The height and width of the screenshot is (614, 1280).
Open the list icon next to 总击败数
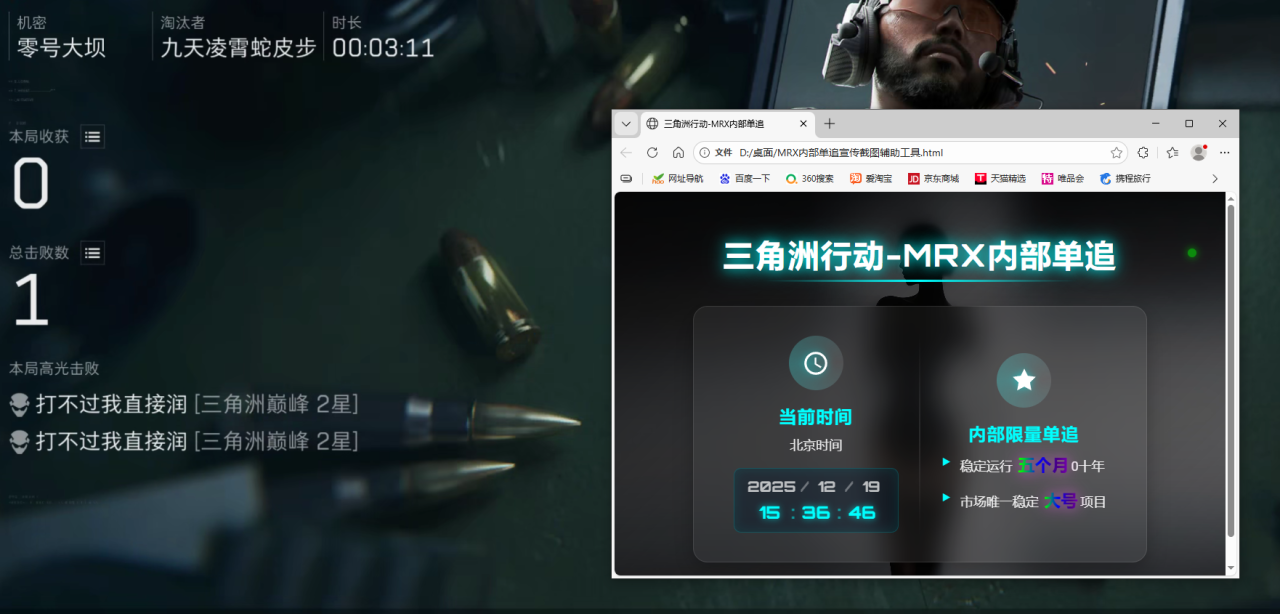point(92,252)
